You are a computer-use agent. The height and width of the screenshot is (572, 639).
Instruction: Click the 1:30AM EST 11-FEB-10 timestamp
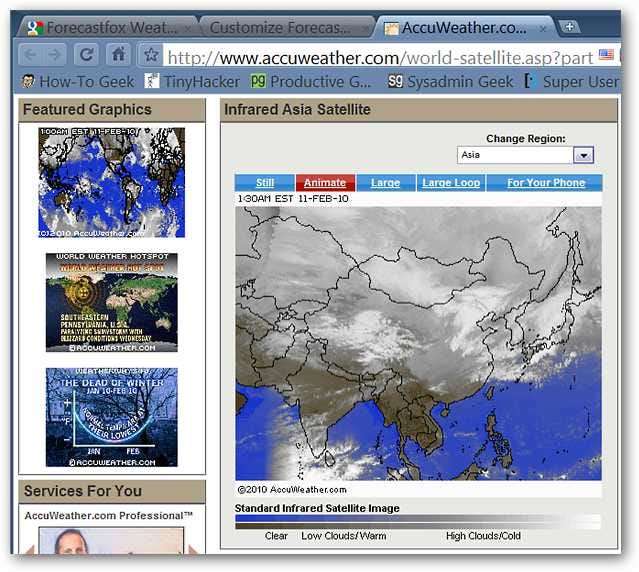pos(293,199)
